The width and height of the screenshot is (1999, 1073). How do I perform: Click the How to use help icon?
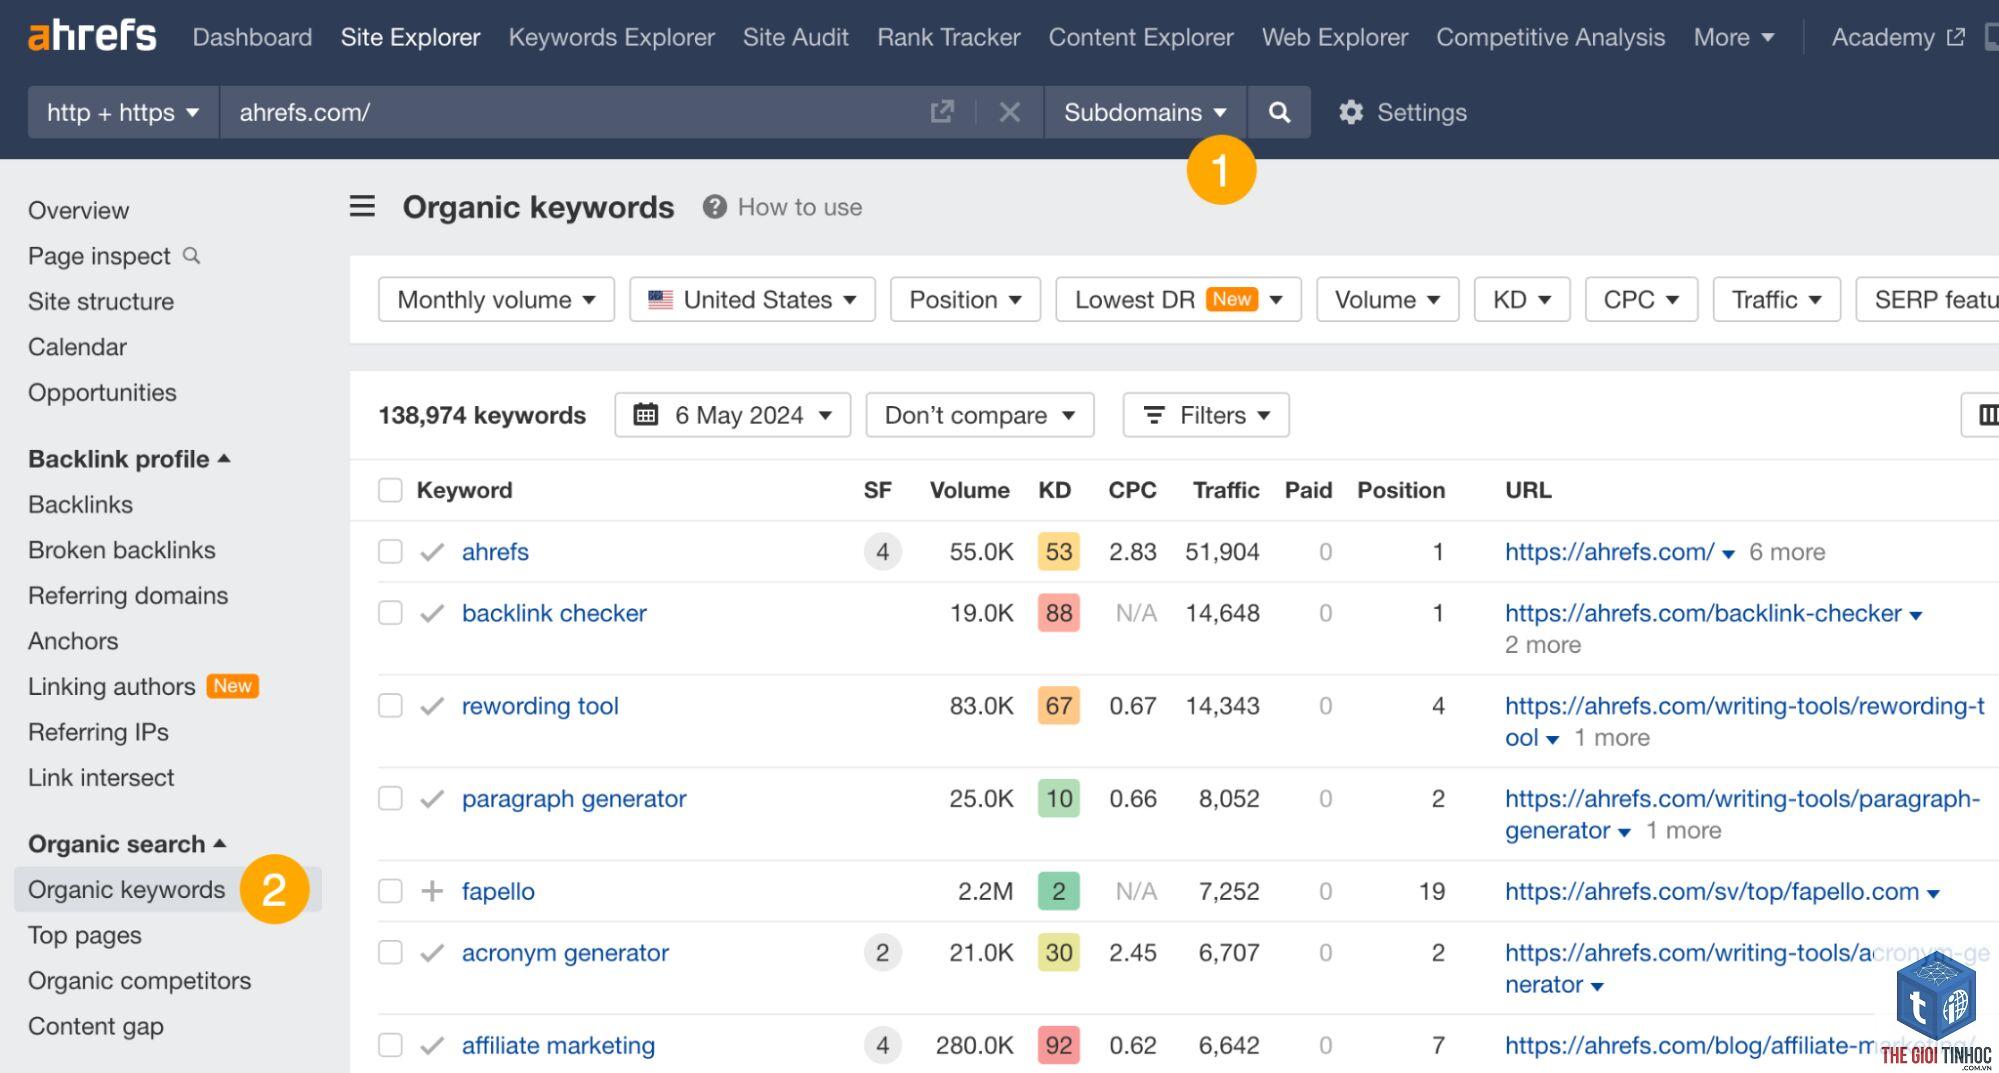714,207
